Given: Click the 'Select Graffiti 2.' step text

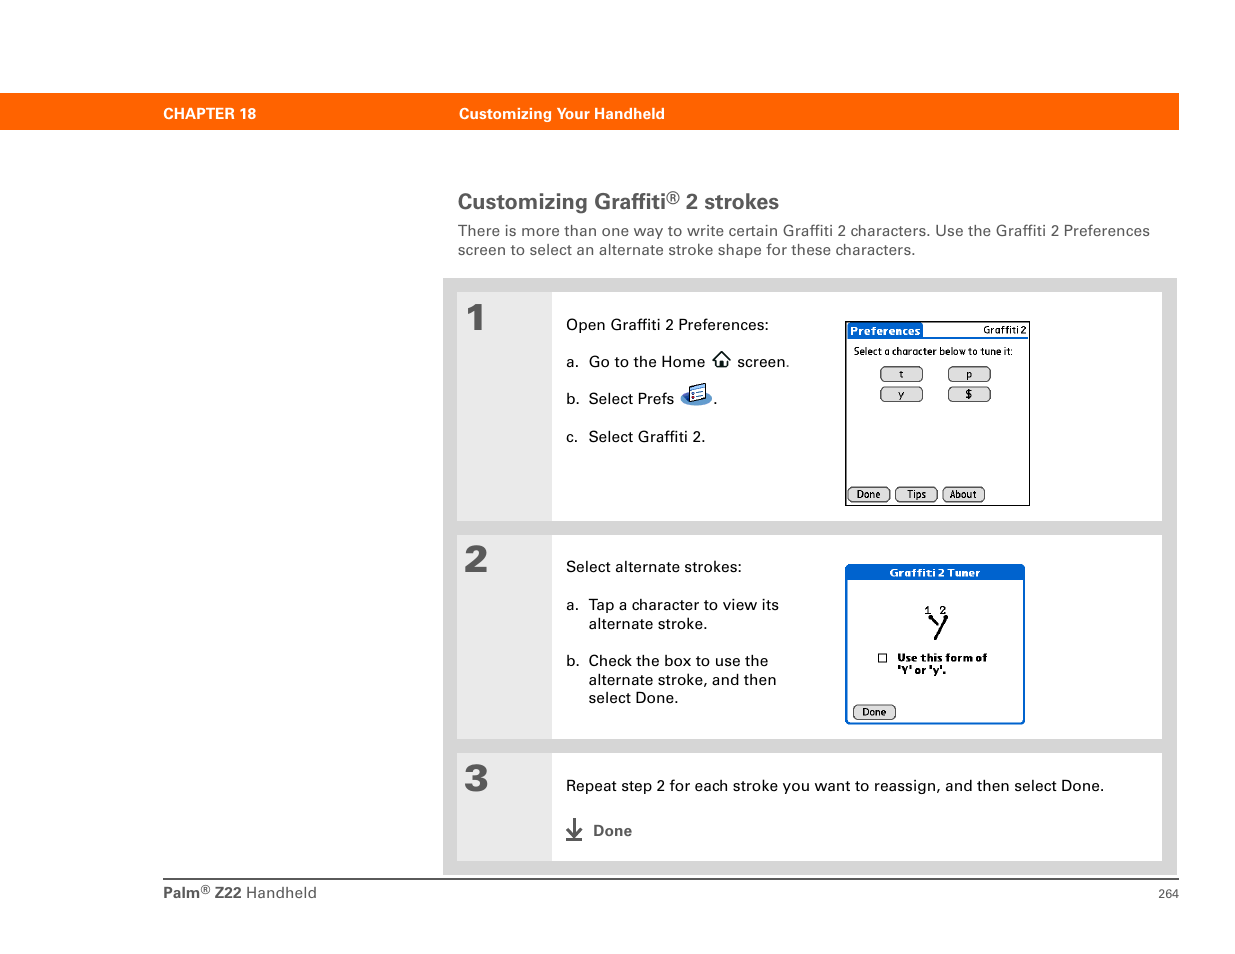Looking at the screenshot, I should (647, 437).
